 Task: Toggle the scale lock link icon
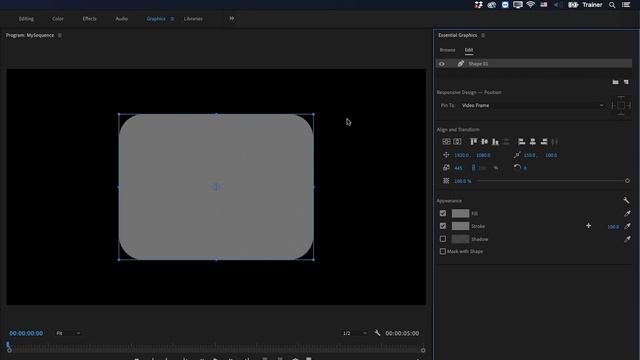tap(473, 168)
